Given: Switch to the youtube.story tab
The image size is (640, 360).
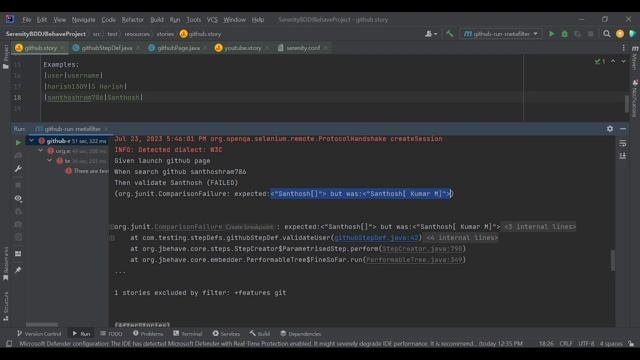Looking at the screenshot, I should (242, 48).
